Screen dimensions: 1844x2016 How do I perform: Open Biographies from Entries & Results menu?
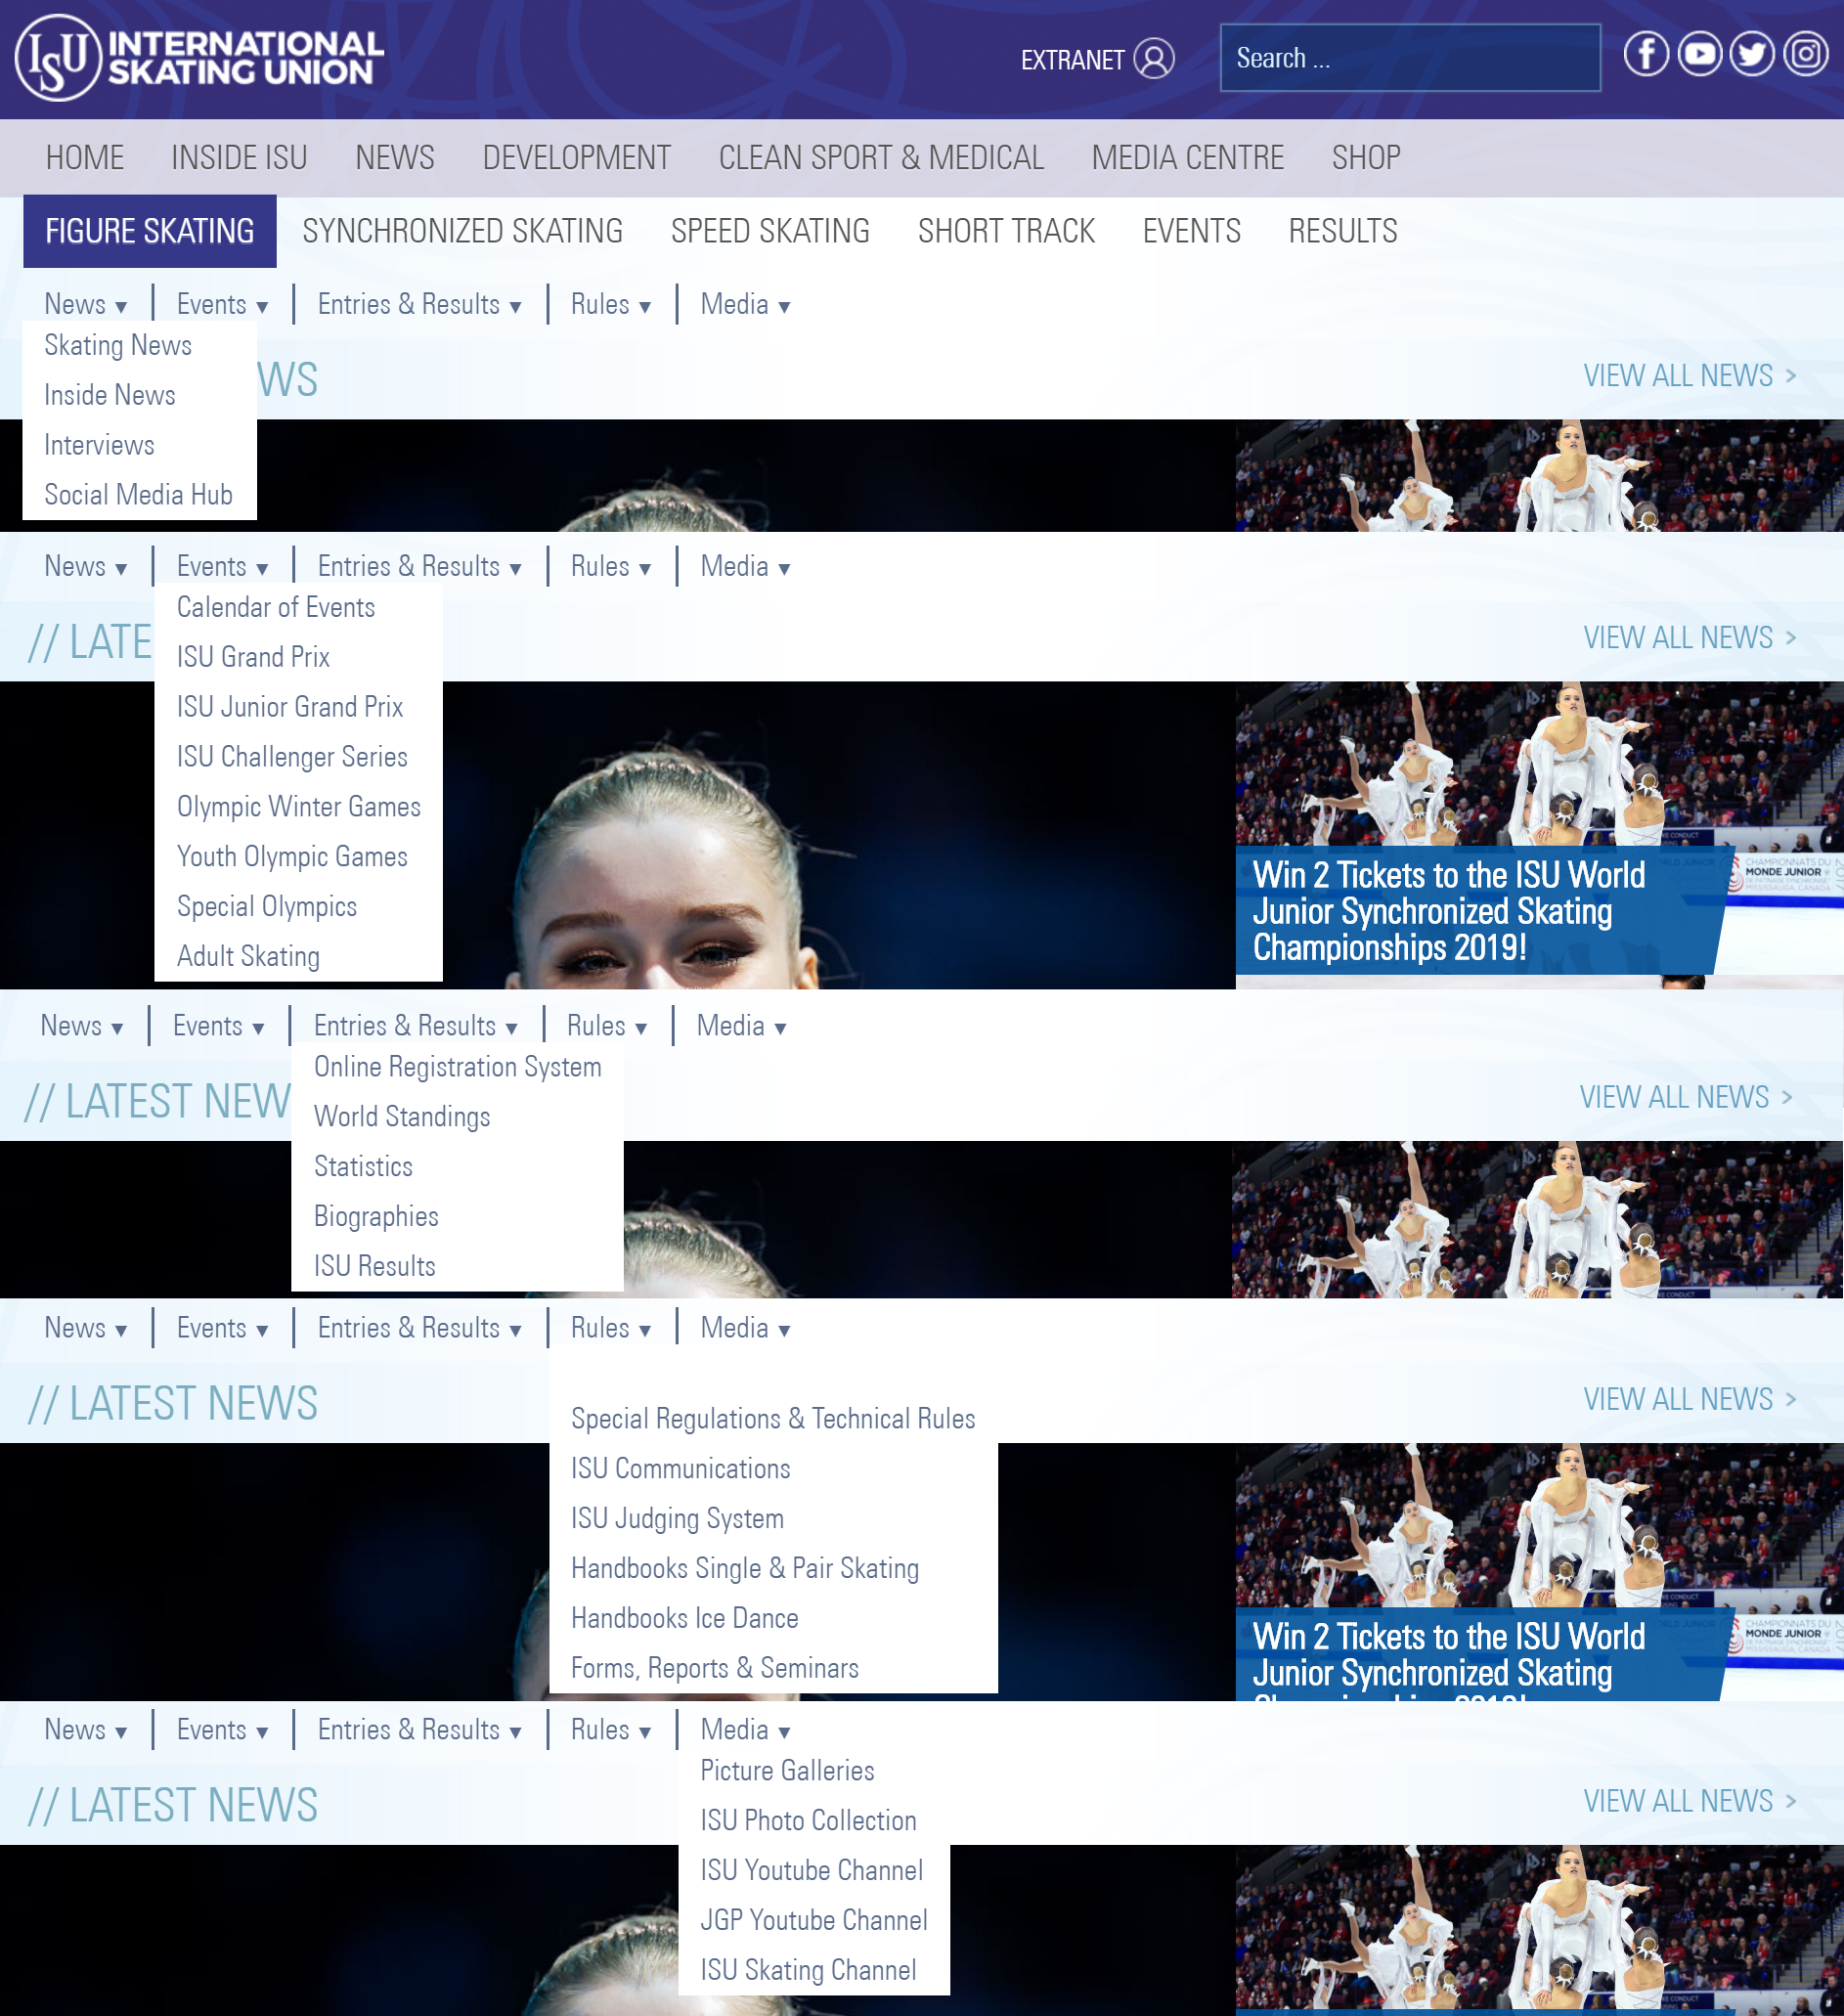click(376, 1217)
